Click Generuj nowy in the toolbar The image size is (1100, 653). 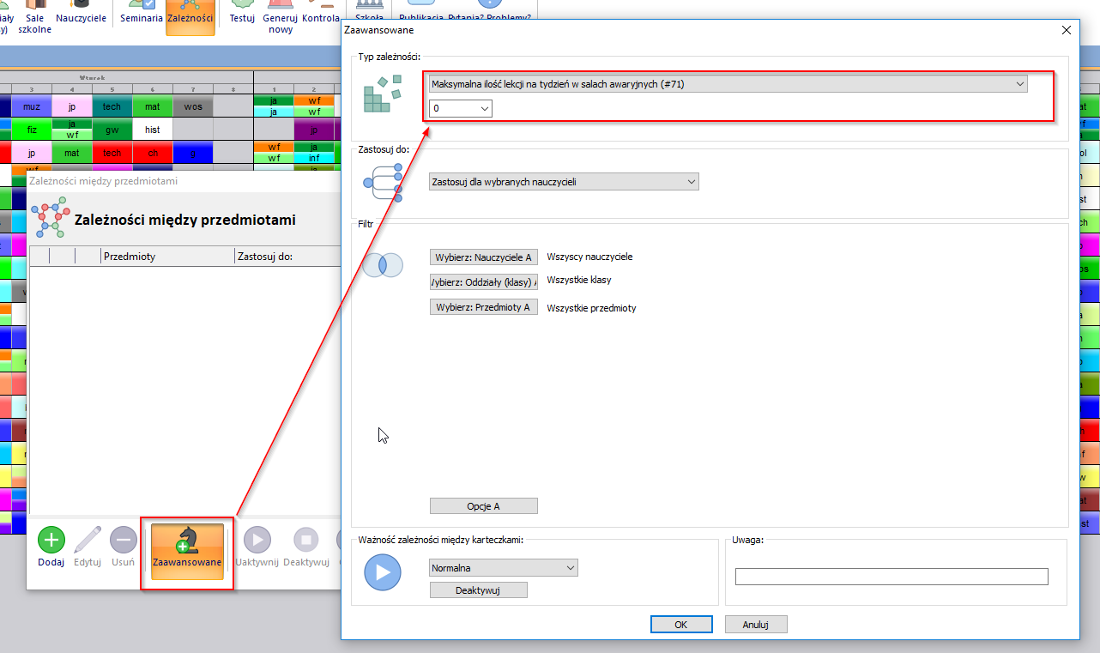[280, 16]
